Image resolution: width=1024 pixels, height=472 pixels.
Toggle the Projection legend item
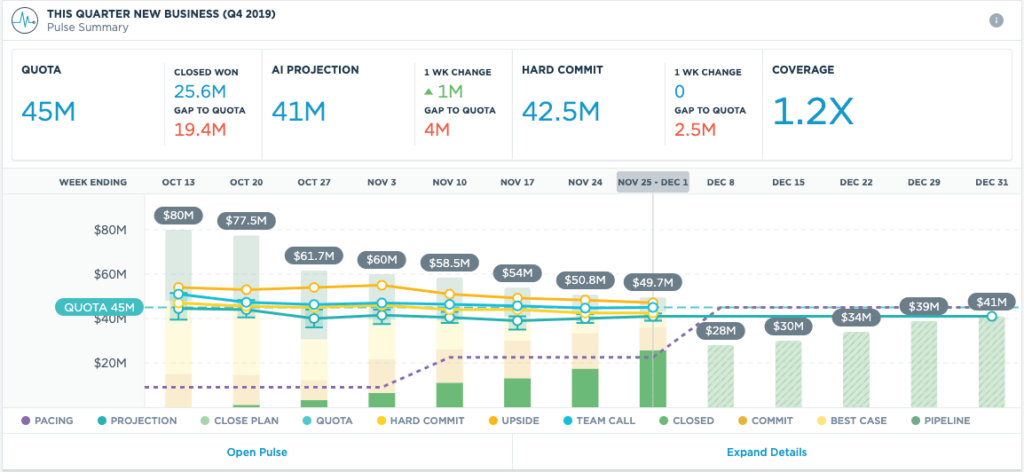tap(135, 420)
